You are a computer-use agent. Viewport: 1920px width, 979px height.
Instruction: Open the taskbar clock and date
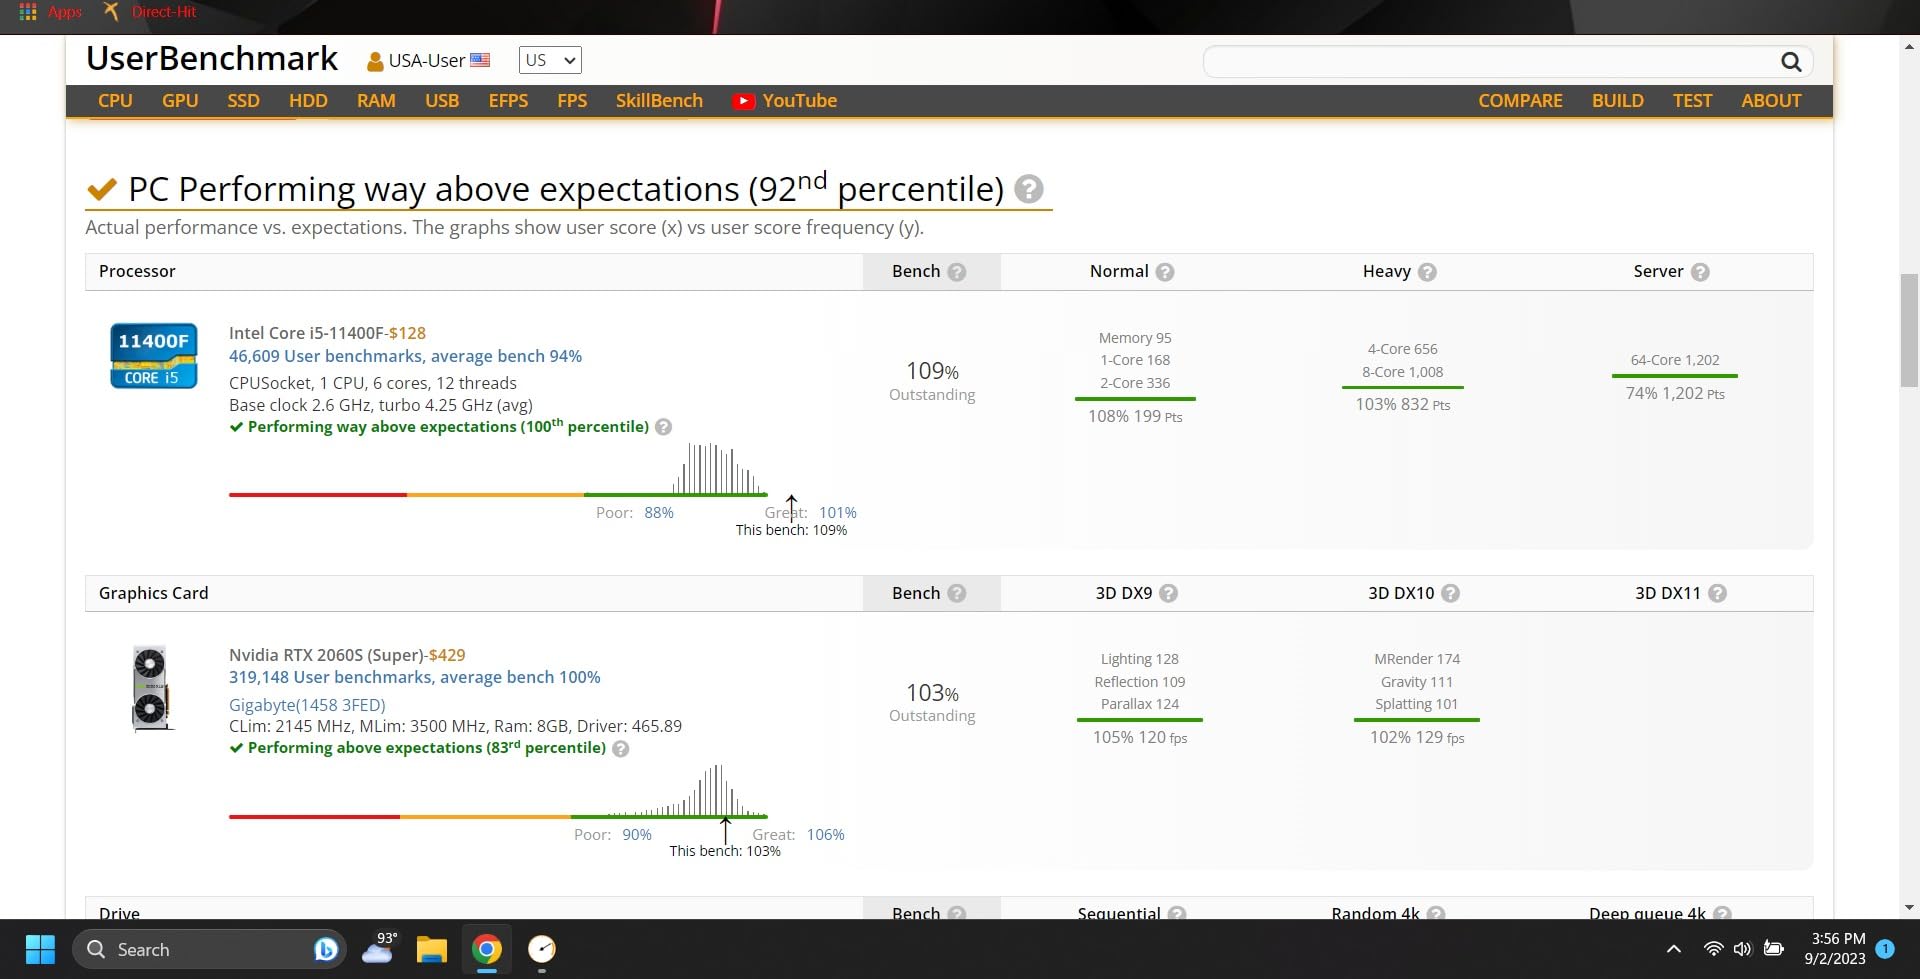point(1836,948)
